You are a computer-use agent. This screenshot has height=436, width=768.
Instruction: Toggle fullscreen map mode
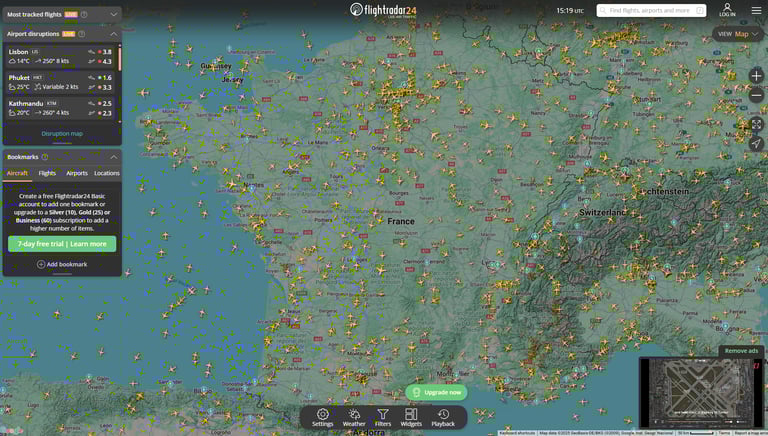[756, 124]
